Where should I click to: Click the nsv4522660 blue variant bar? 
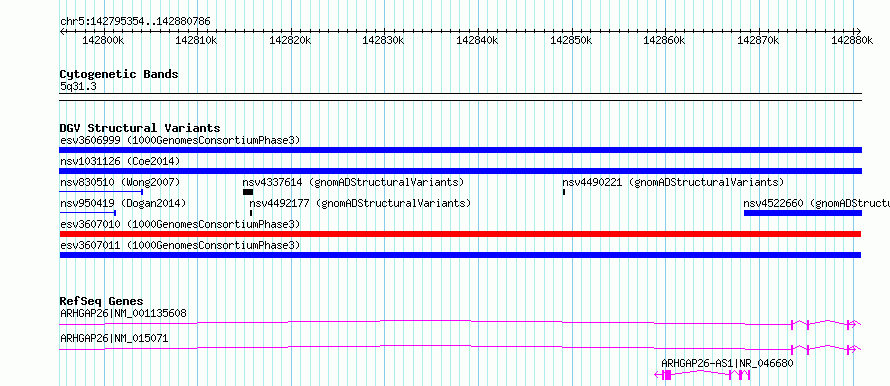point(803,213)
